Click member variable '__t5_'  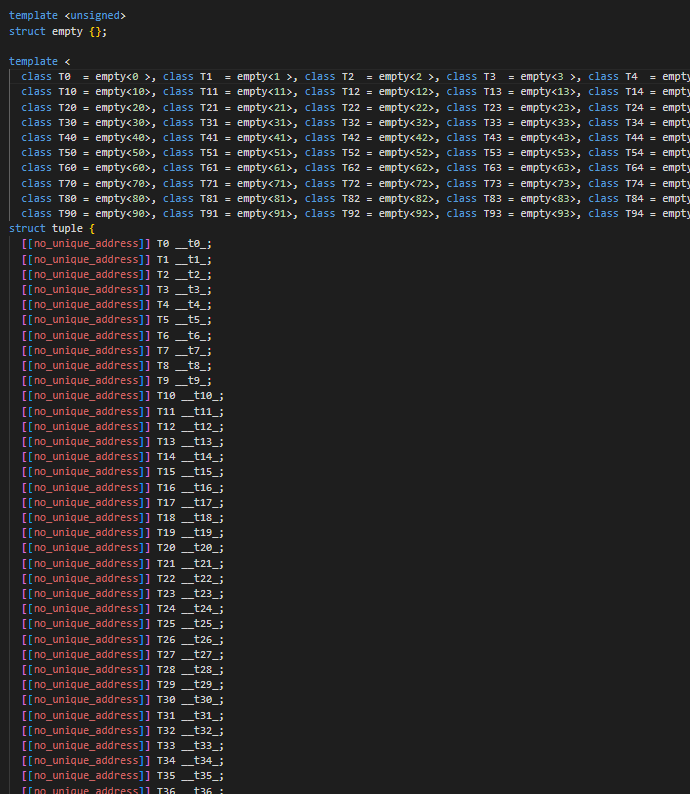(x=190, y=320)
